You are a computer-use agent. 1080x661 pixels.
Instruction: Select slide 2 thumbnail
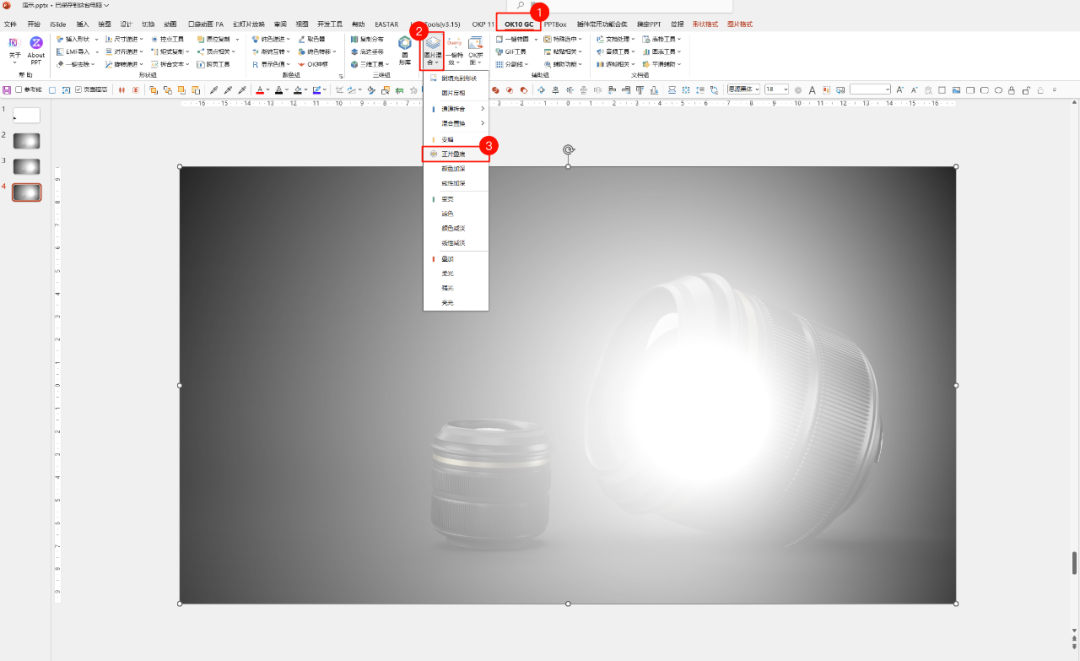27,140
